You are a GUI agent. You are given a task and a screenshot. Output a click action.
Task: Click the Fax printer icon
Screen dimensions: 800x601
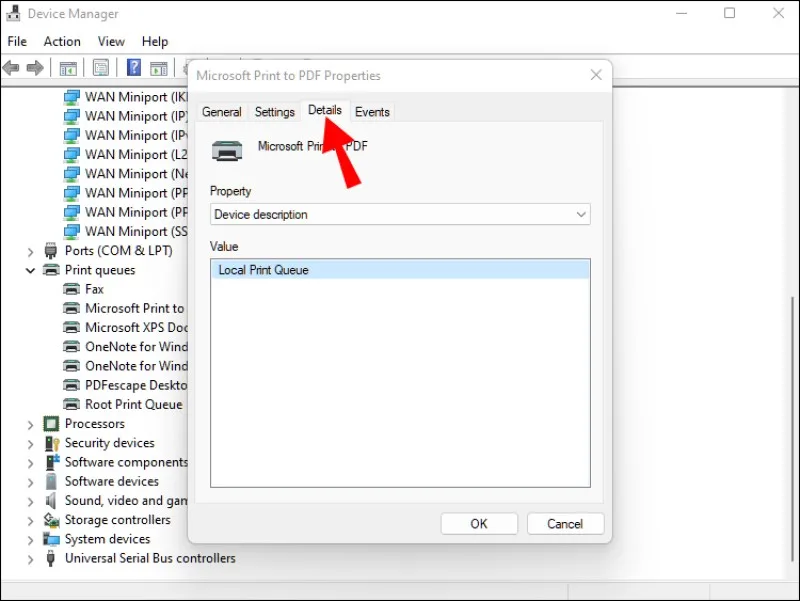click(x=71, y=289)
